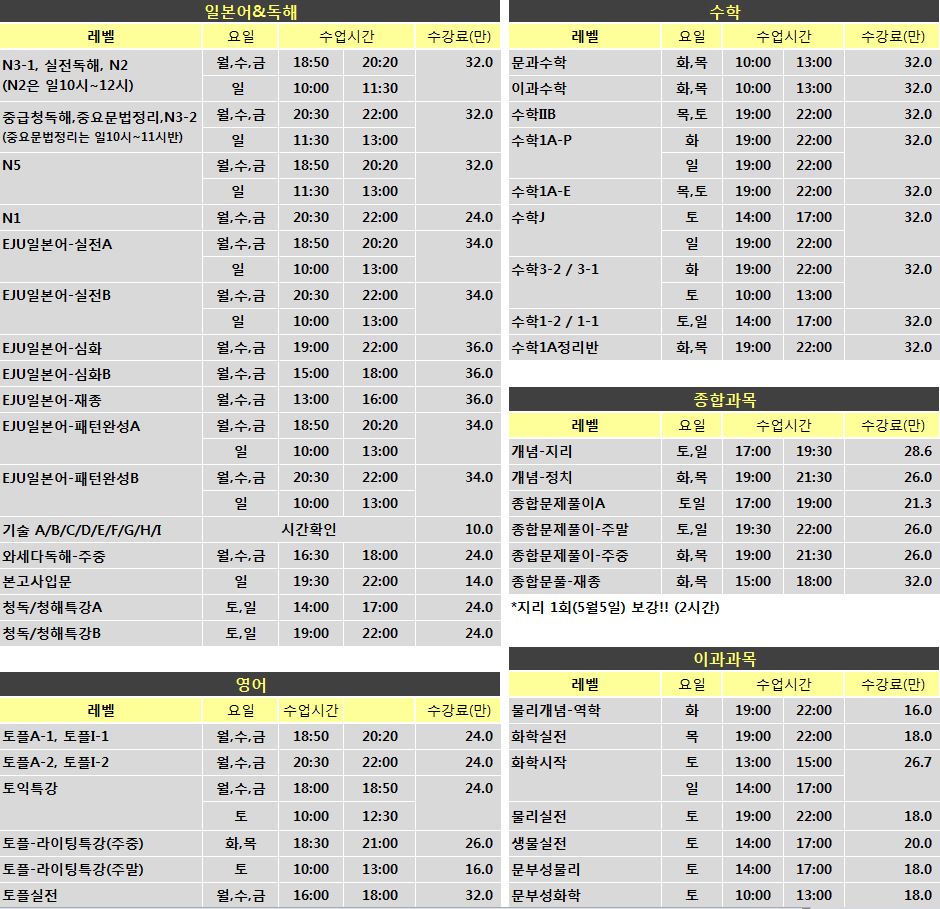Click the N1 level cell
This screenshot has height=909, width=940.
coord(101,218)
